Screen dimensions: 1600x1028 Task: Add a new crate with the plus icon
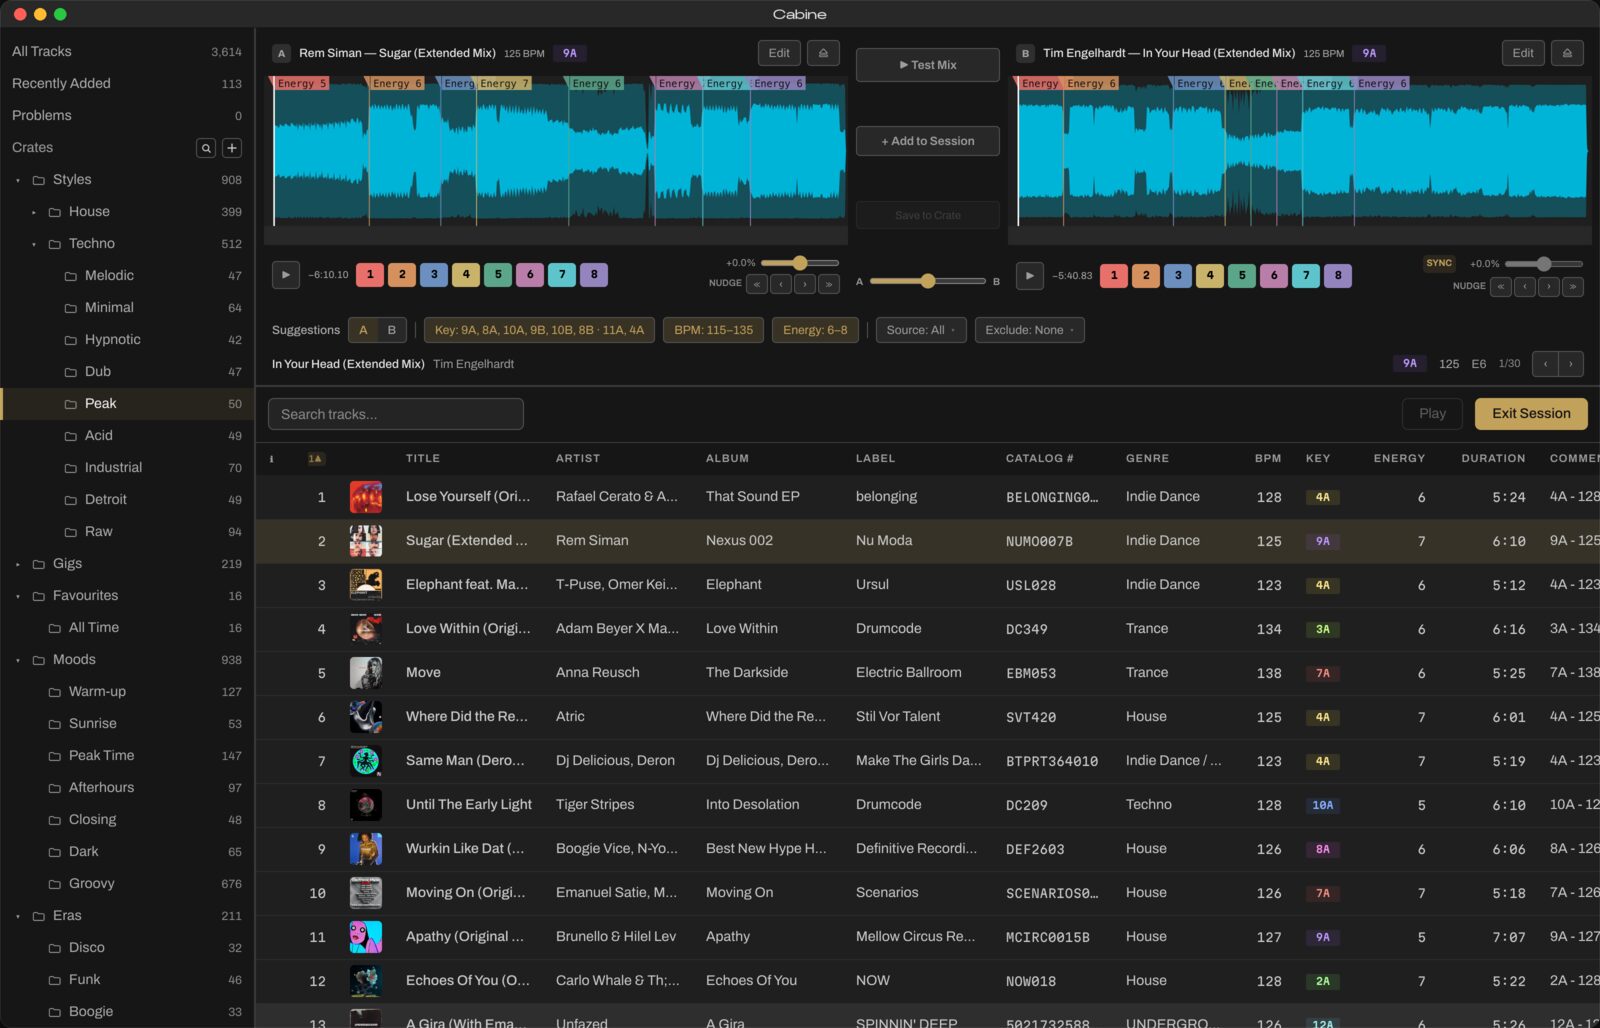tap(232, 148)
